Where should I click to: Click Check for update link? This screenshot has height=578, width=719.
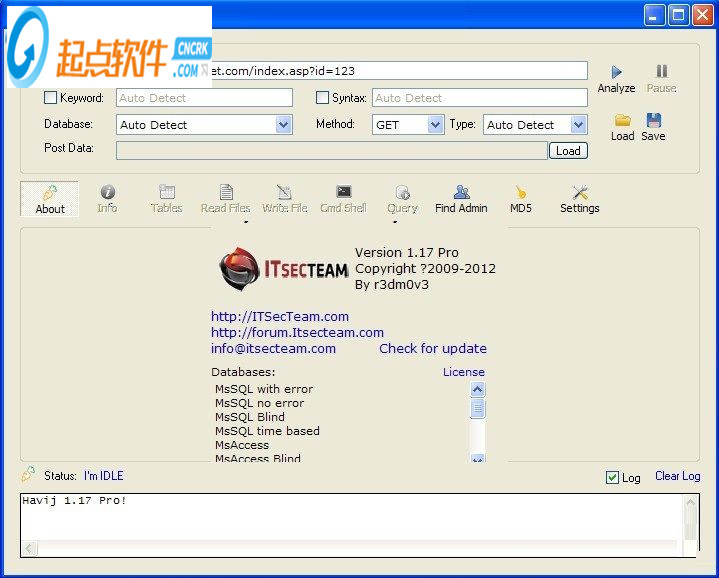(433, 348)
